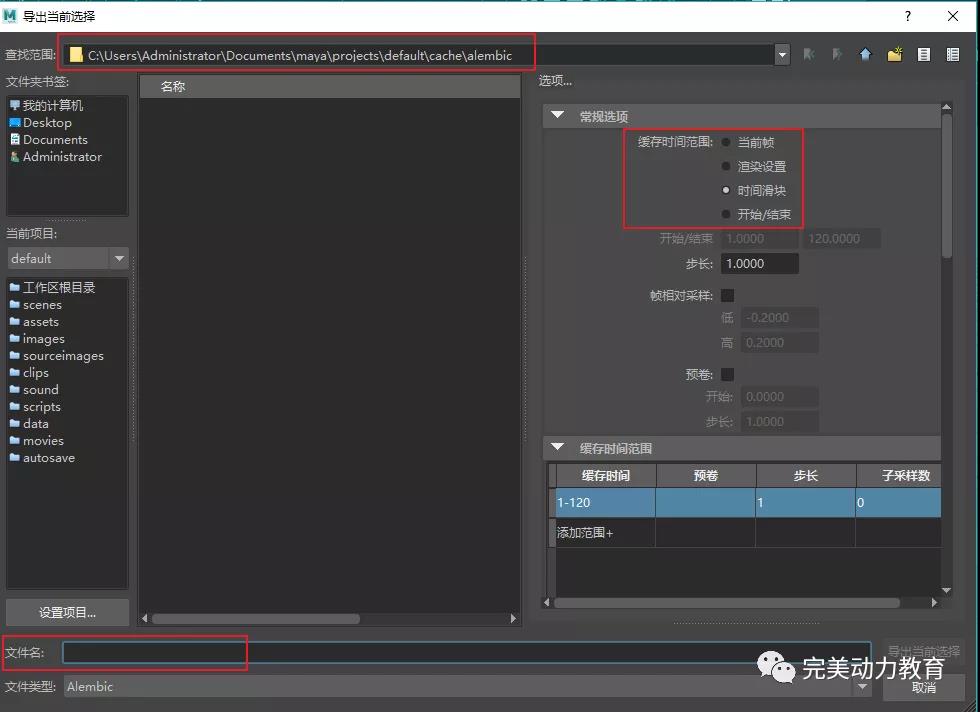Open the path lookup dropdown
The image size is (980, 712).
tap(782, 55)
